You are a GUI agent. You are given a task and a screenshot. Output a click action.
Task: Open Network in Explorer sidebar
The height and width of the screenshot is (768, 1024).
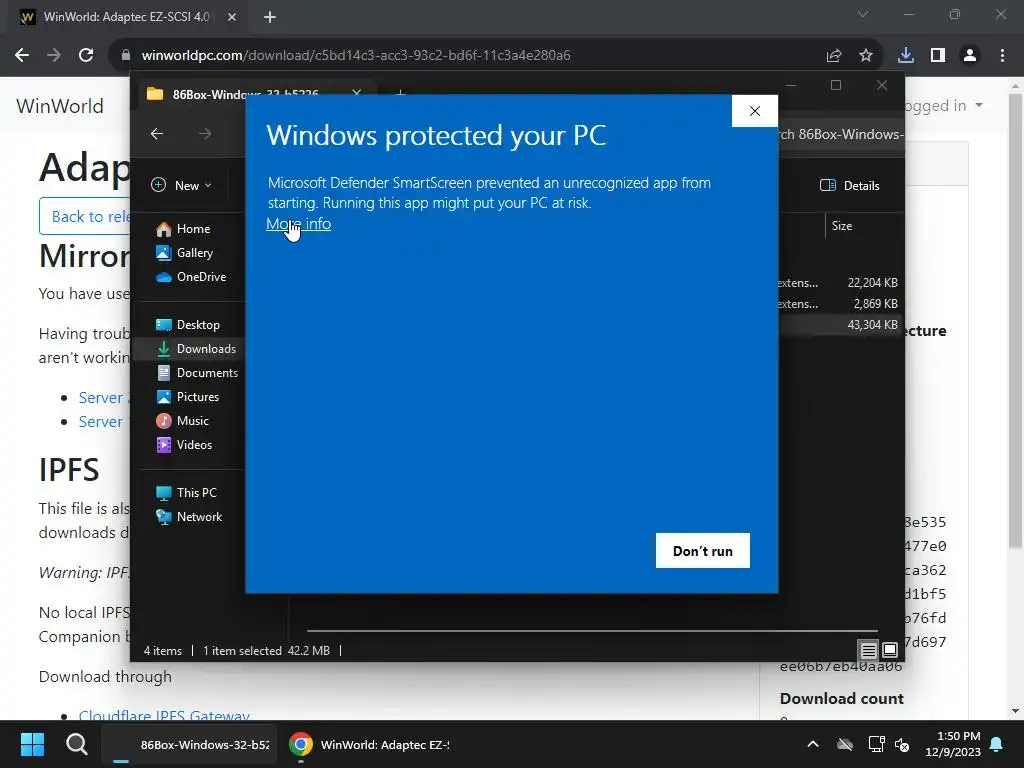tap(189, 517)
